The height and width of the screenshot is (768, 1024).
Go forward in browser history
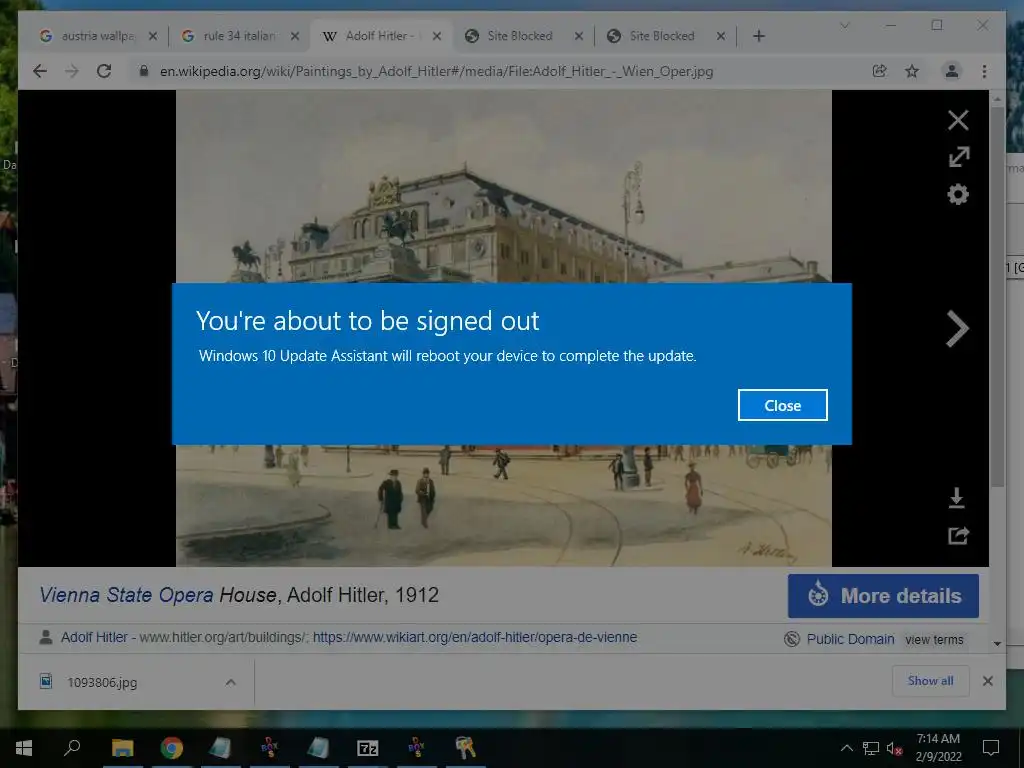72,71
